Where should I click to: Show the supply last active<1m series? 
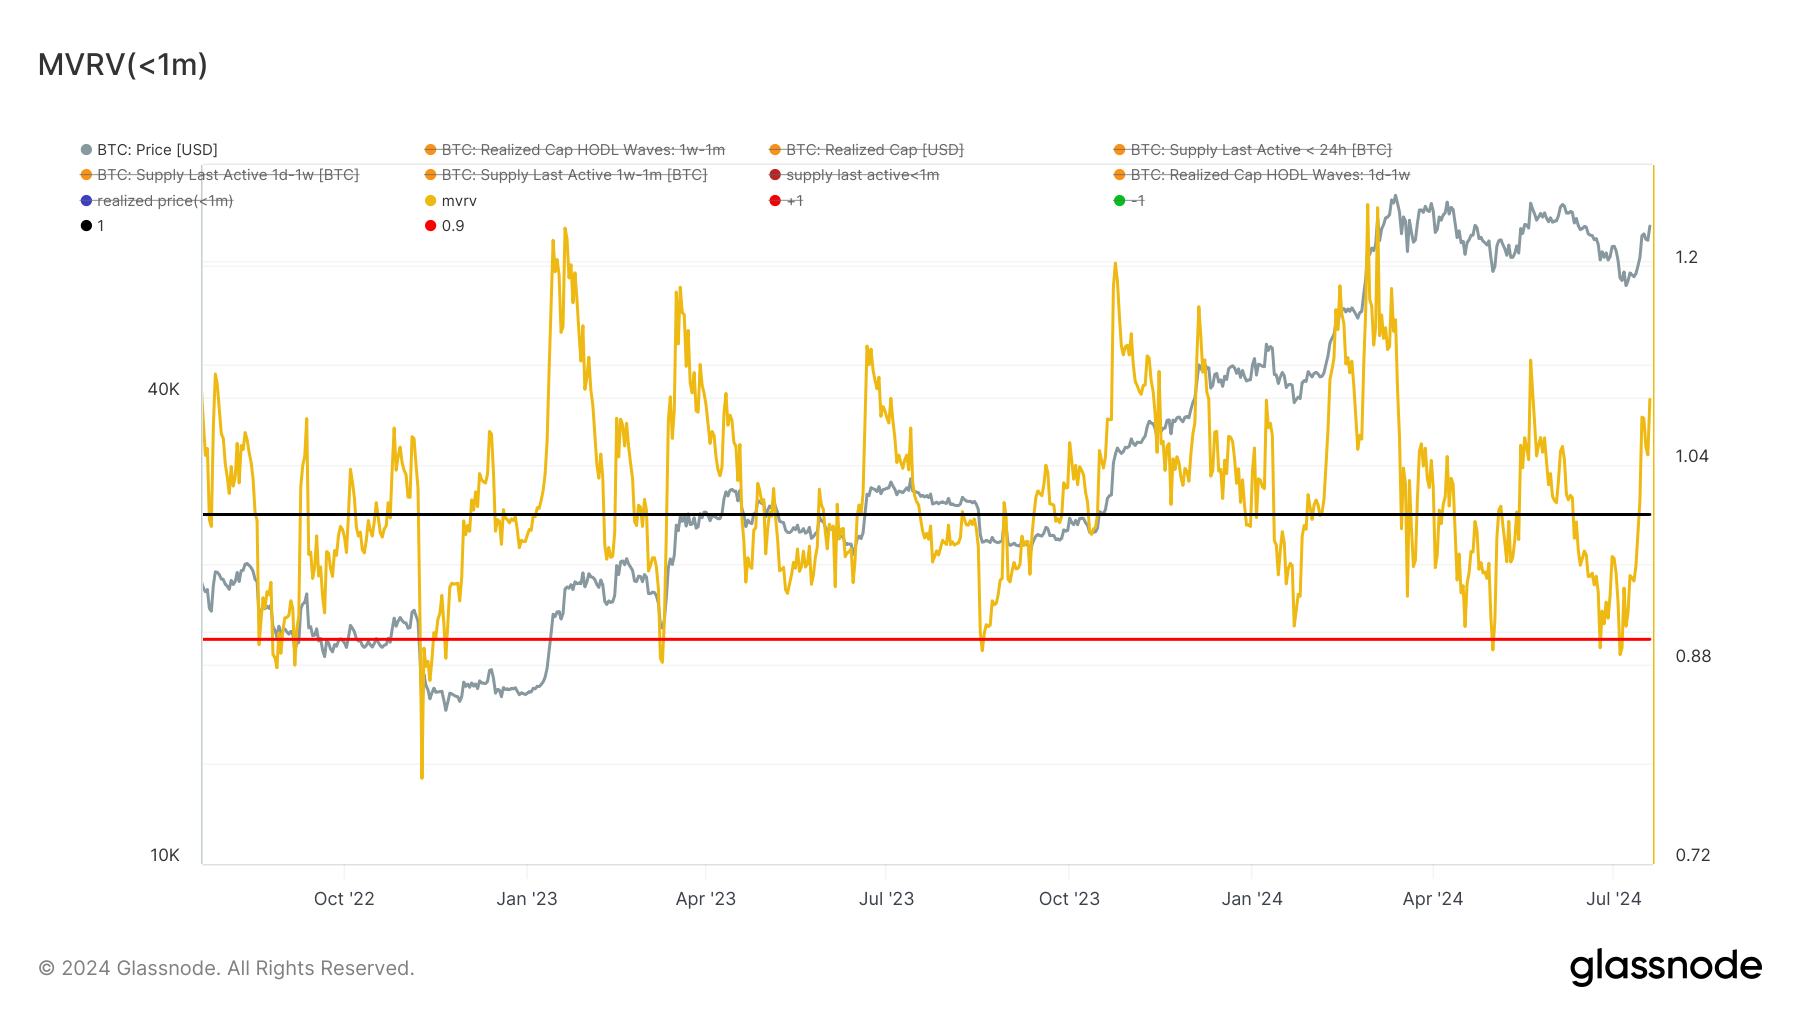[854, 175]
